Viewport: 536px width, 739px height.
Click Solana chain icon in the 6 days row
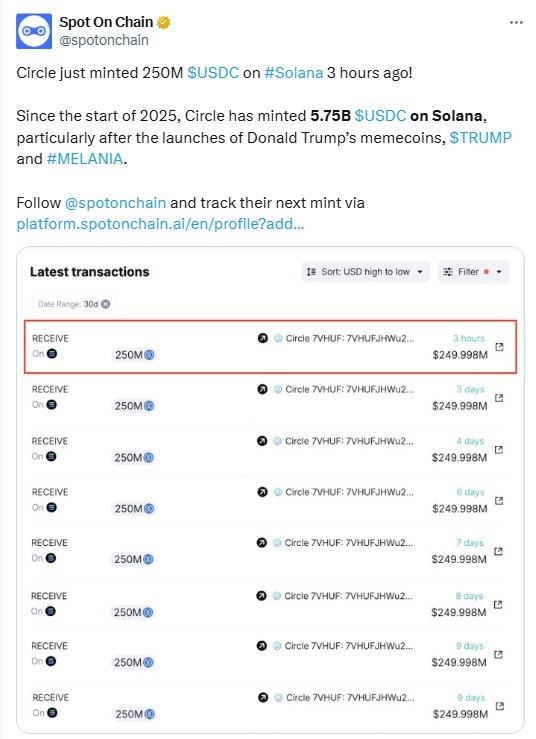(x=52, y=507)
